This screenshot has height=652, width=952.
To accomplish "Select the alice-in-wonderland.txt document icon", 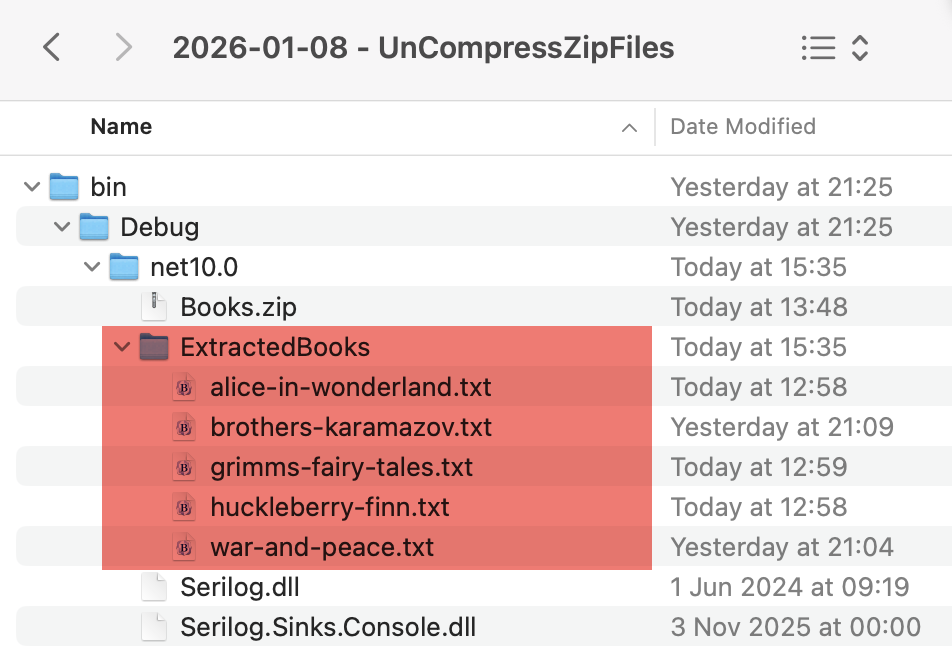I will tap(184, 386).
